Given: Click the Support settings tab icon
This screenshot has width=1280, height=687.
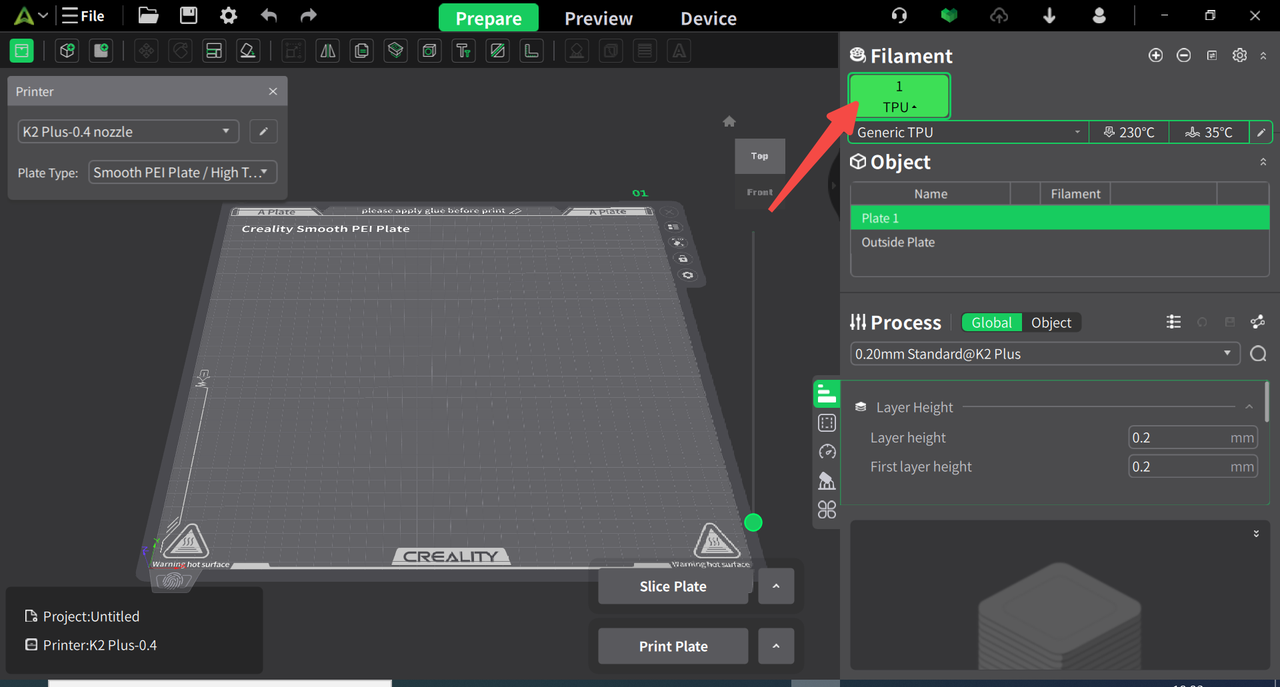Looking at the screenshot, I should coord(826,481).
